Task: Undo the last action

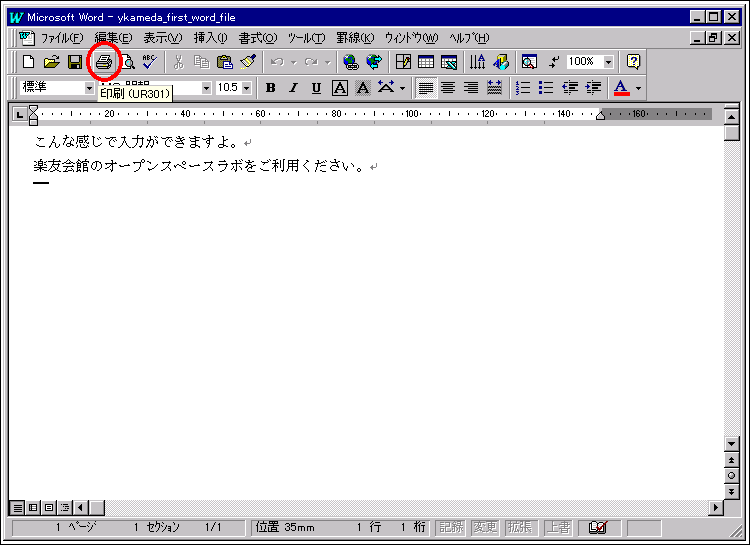Action: pyautogui.click(x=277, y=62)
